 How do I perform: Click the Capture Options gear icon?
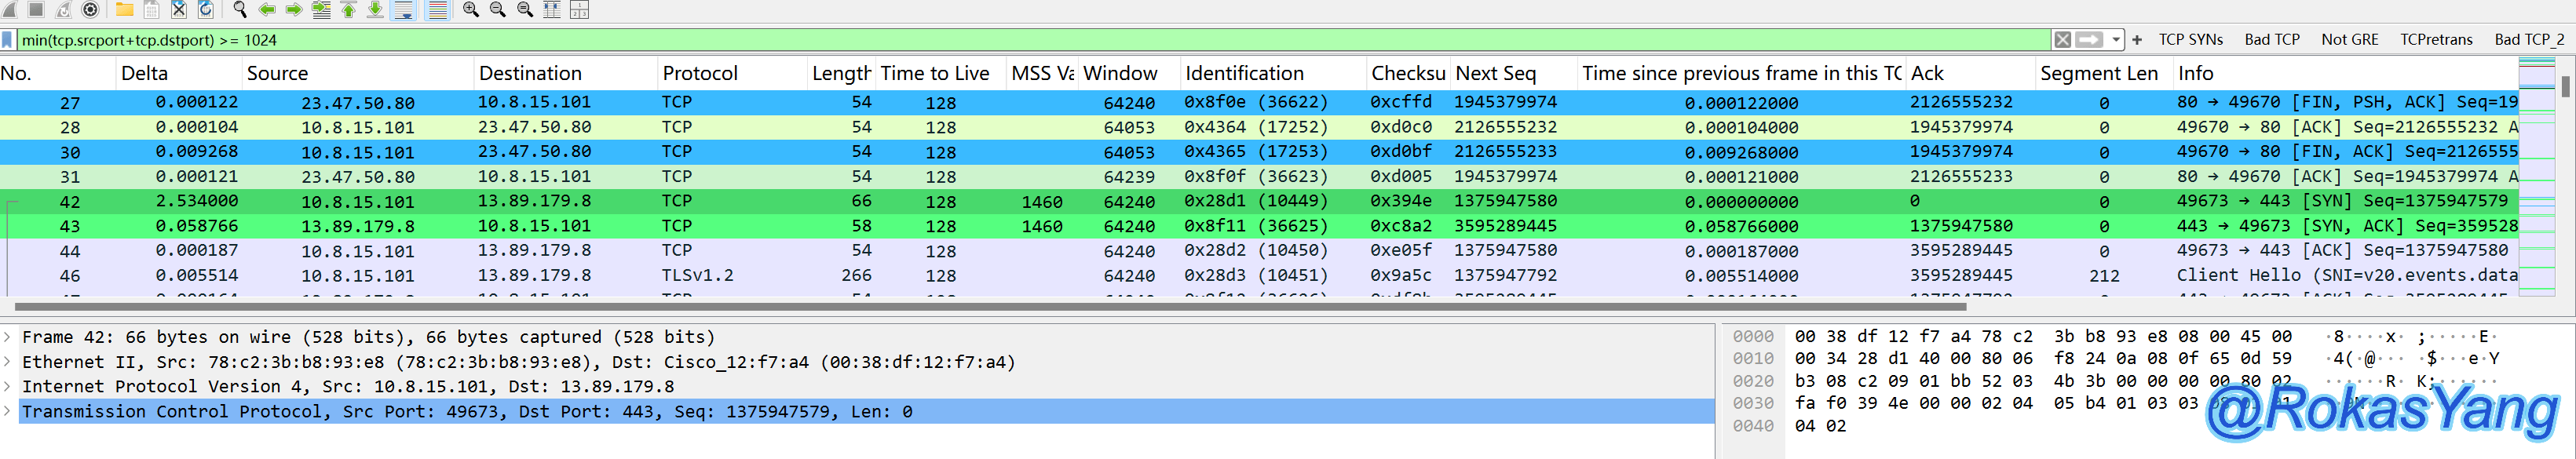coord(90,10)
